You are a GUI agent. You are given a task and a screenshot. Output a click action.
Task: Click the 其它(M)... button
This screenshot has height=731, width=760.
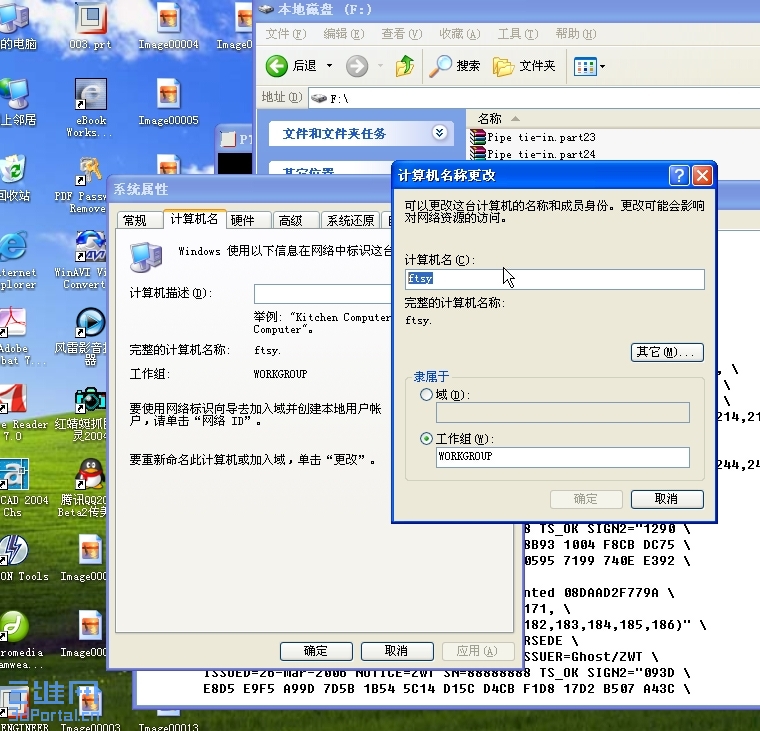[667, 352]
